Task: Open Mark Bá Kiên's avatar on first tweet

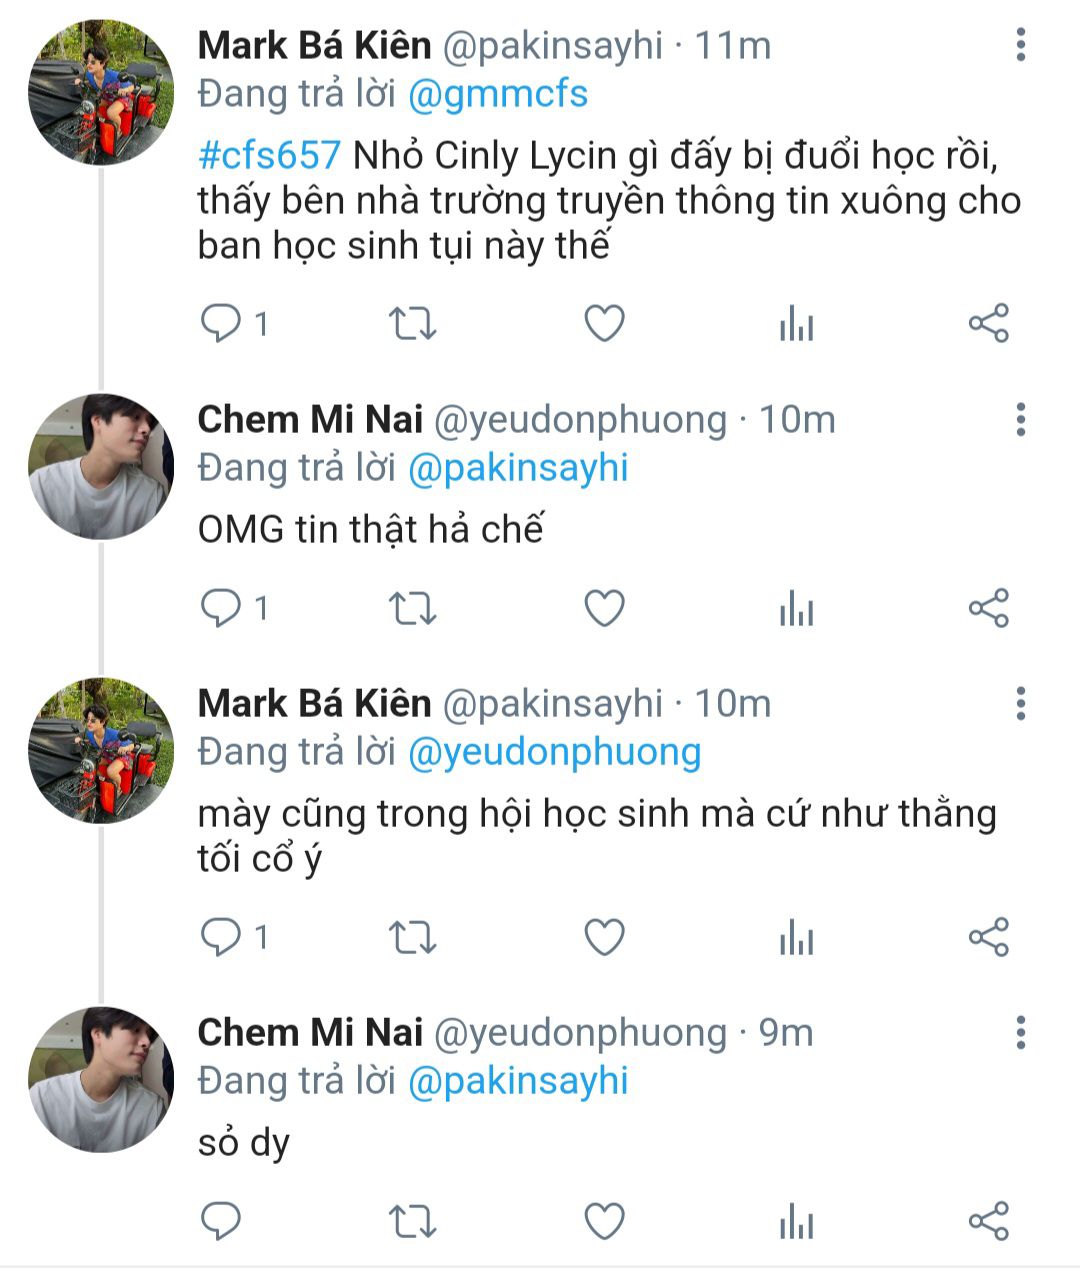Action: [x=100, y=92]
